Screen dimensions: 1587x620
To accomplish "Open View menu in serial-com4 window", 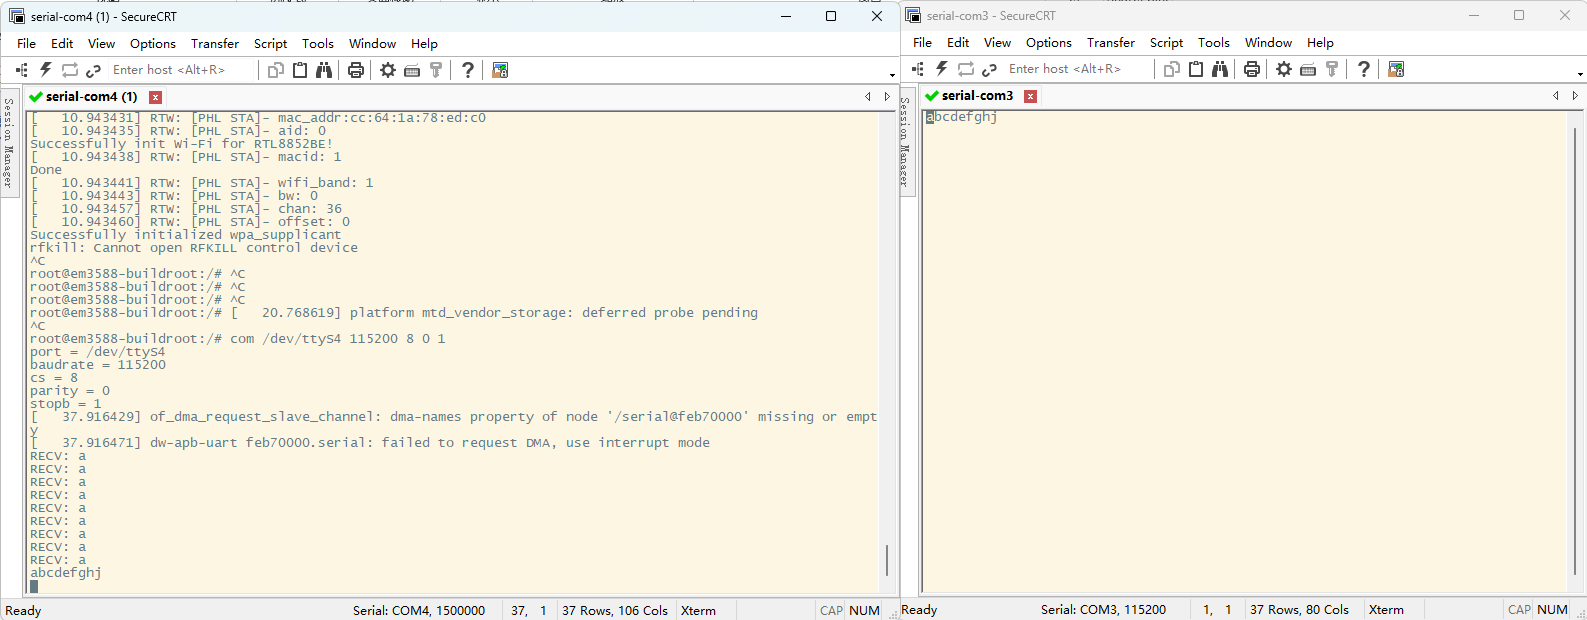I will [x=101, y=44].
